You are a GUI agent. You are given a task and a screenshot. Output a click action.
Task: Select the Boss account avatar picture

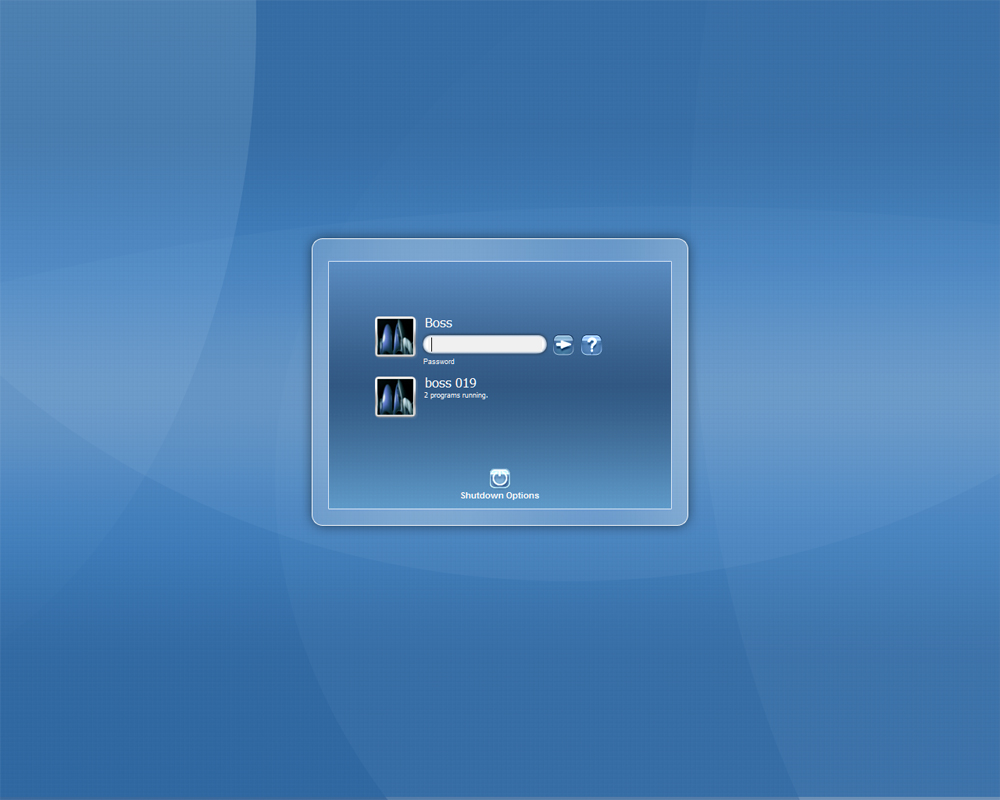point(395,335)
